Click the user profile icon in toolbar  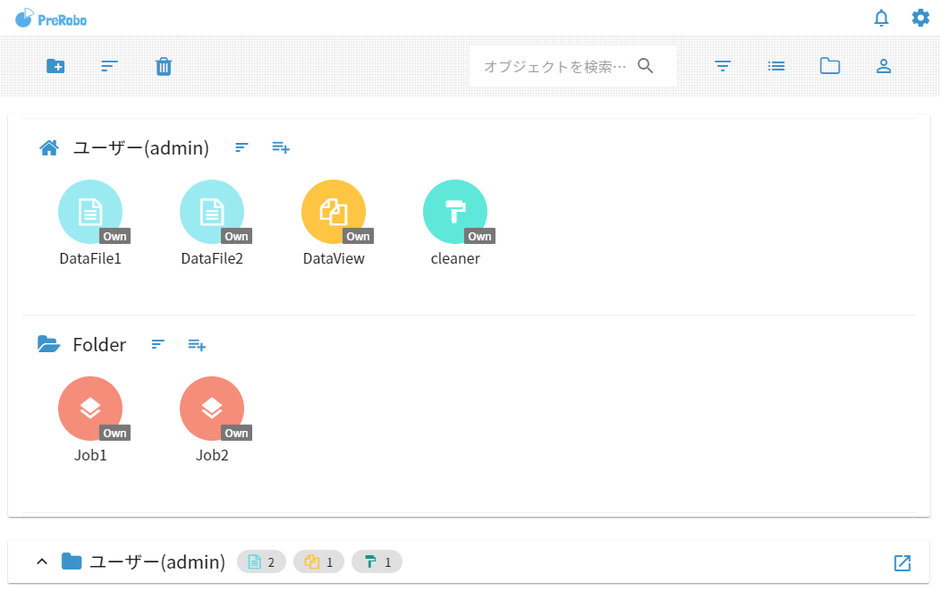click(883, 66)
